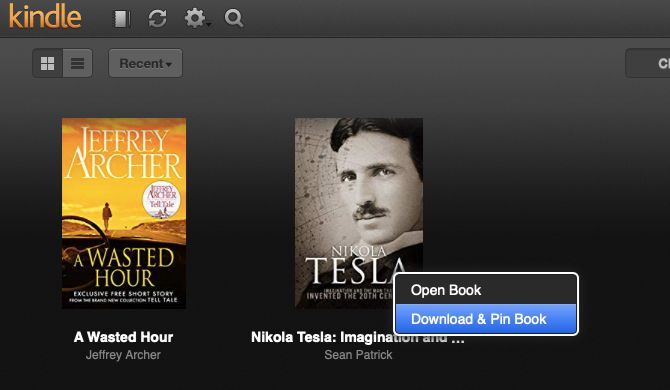Select Nikola Tesla book cover
670x390 pixels.
coord(359,213)
